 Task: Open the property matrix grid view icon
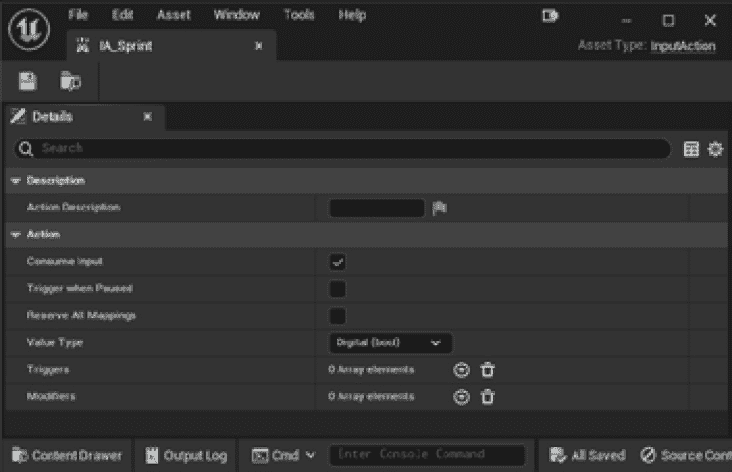pos(691,149)
